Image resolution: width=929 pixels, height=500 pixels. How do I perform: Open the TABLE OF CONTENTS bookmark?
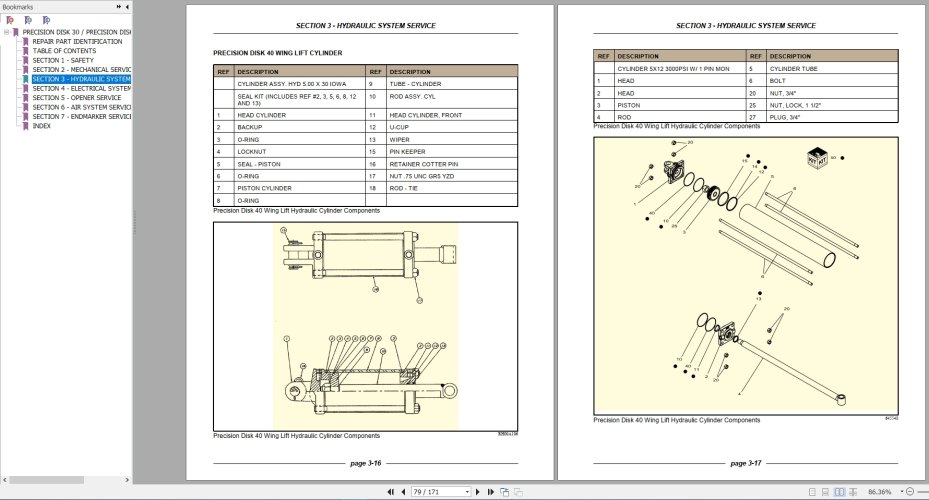tap(64, 51)
